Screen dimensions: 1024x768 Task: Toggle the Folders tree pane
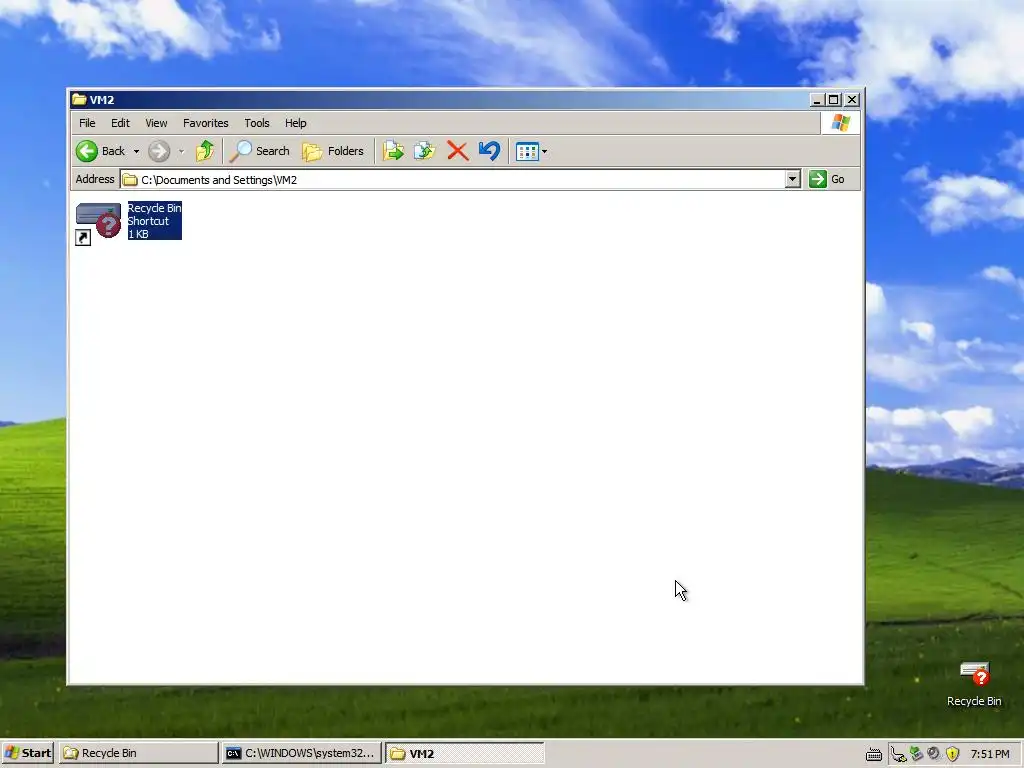coord(333,151)
